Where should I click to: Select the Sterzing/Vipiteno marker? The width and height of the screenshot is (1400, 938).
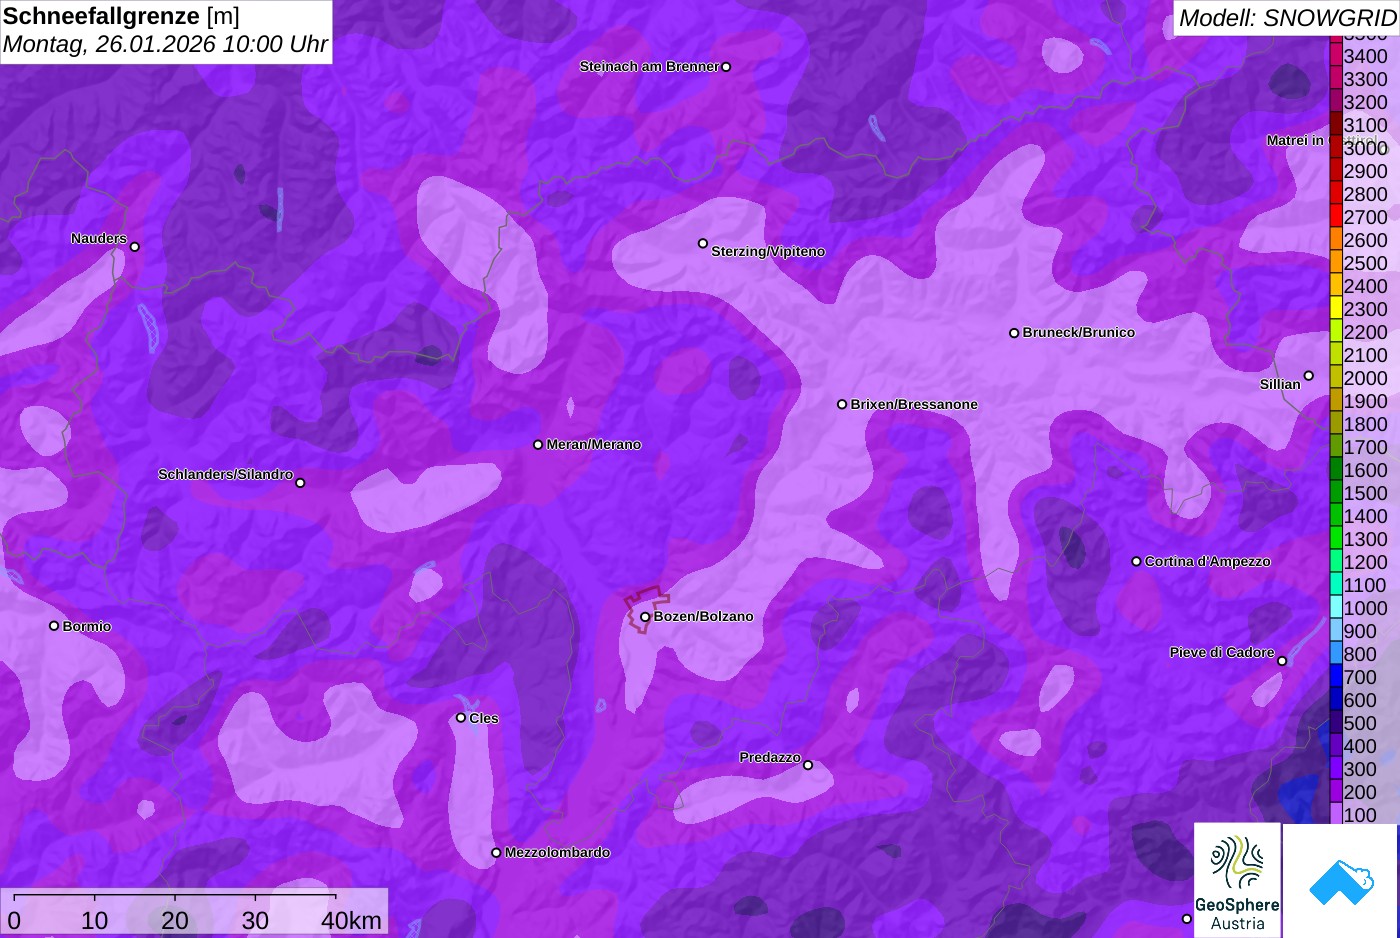click(703, 243)
